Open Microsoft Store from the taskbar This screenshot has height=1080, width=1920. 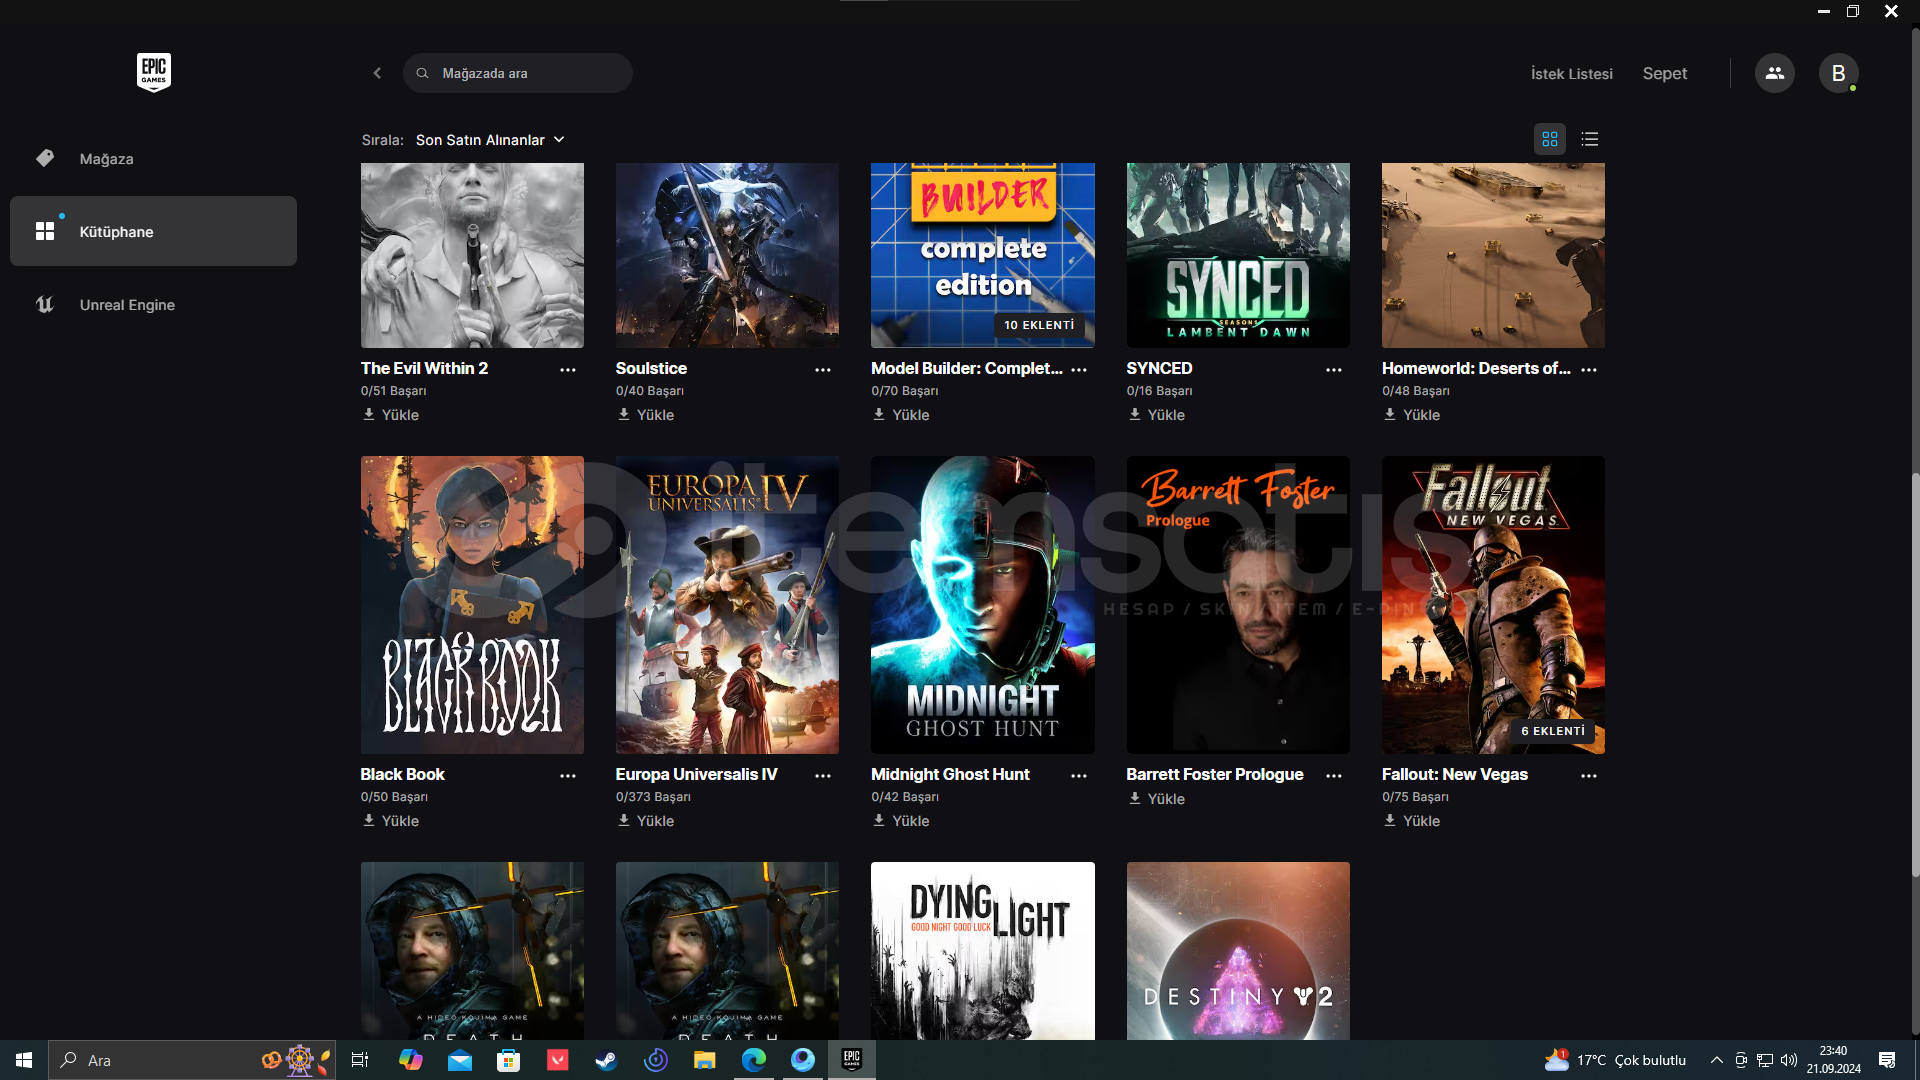[x=509, y=1060]
